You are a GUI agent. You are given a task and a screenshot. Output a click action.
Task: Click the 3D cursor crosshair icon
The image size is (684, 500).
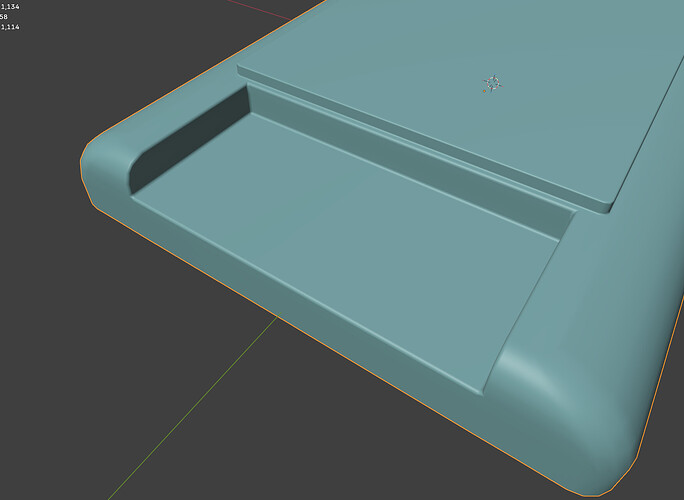tap(493, 83)
